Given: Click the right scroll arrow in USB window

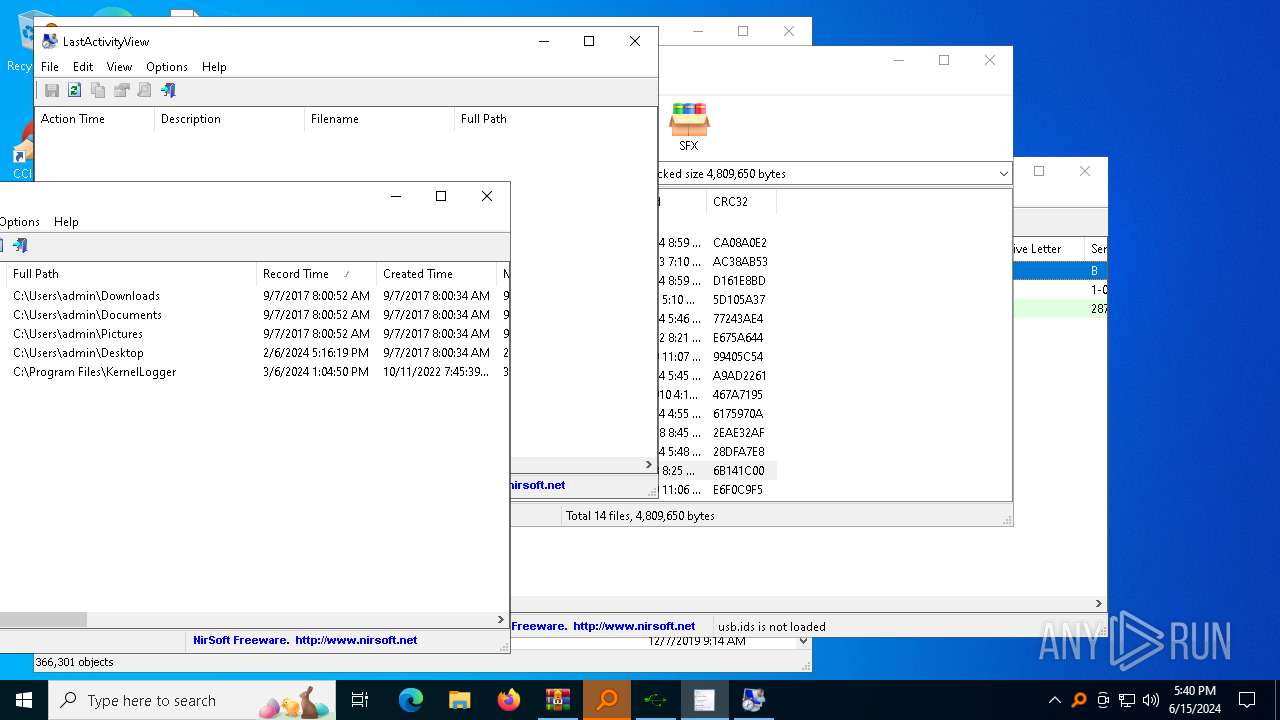Looking at the screenshot, I should [1099, 604].
